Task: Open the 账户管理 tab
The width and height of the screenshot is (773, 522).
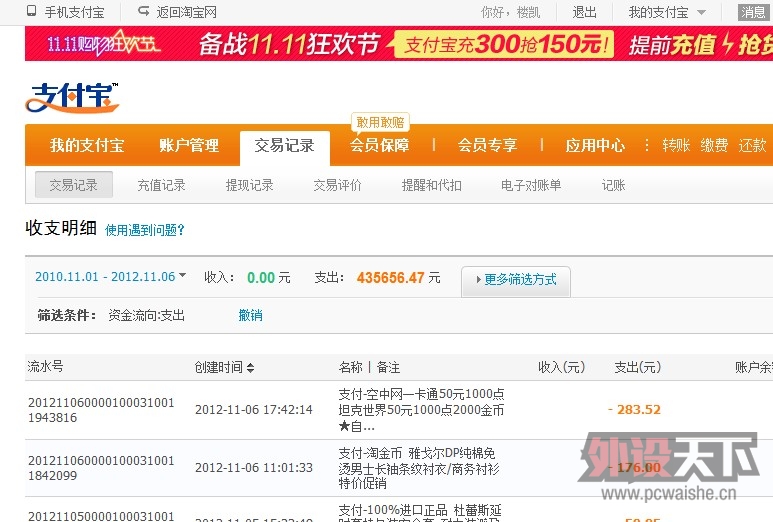Action: tap(189, 145)
